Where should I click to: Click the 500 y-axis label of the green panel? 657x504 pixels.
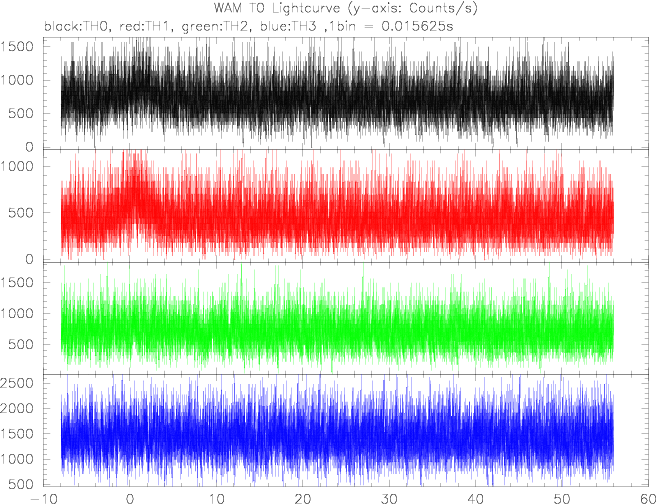pyautogui.click(x=22, y=344)
